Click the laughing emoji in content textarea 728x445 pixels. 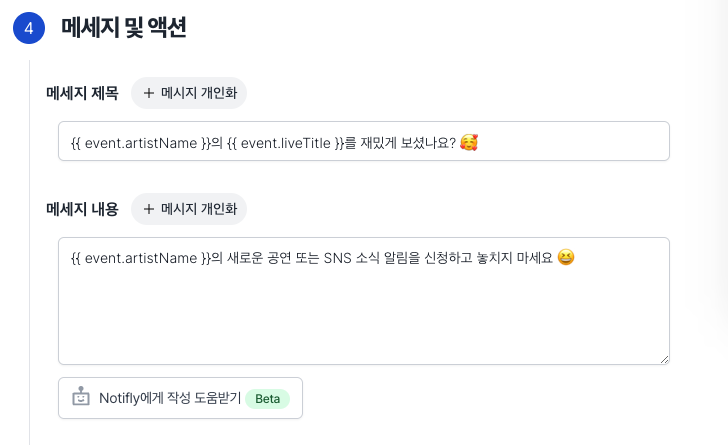coord(566,258)
